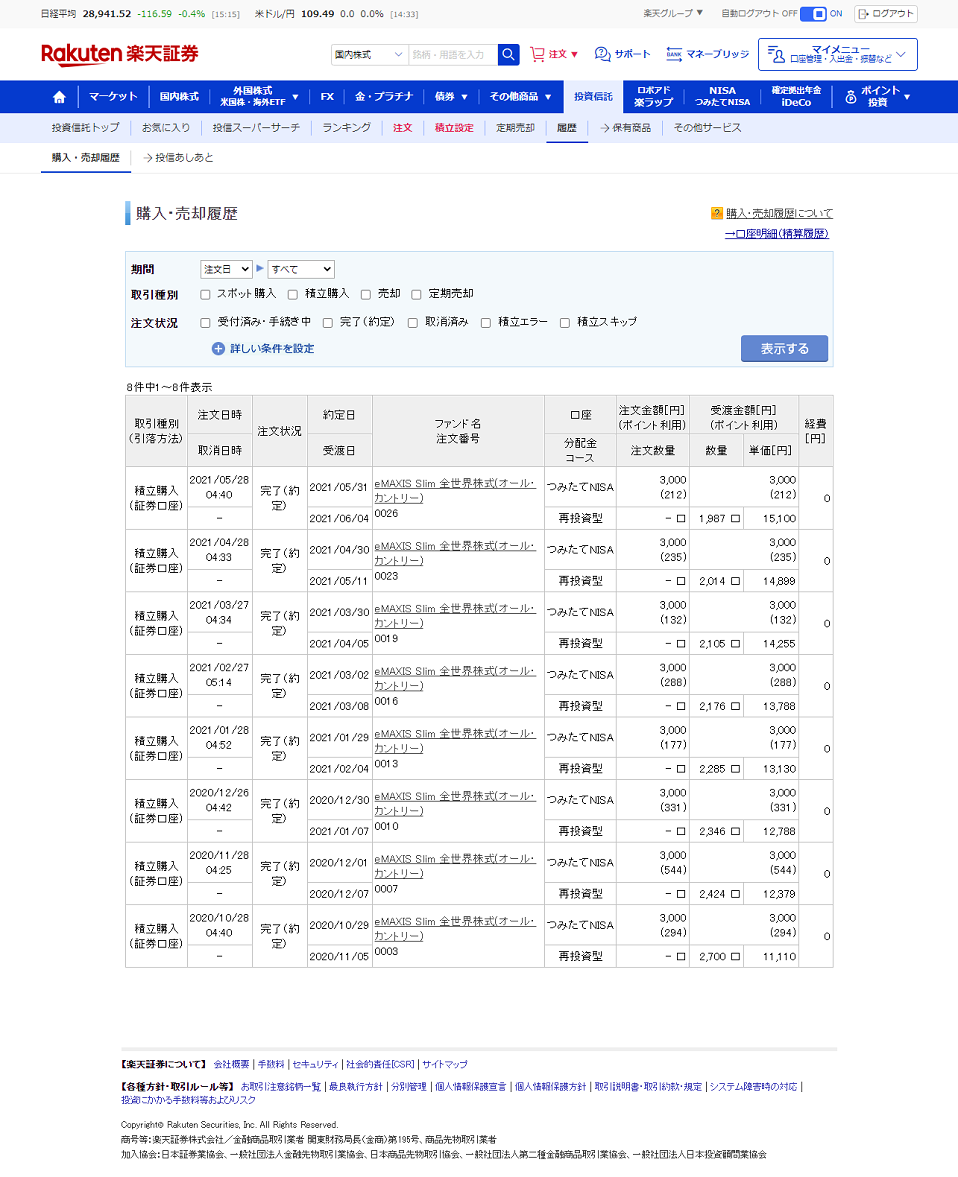Select 確定拠出年金 iDeCo tab
958x1177 pixels.
pos(796,97)
